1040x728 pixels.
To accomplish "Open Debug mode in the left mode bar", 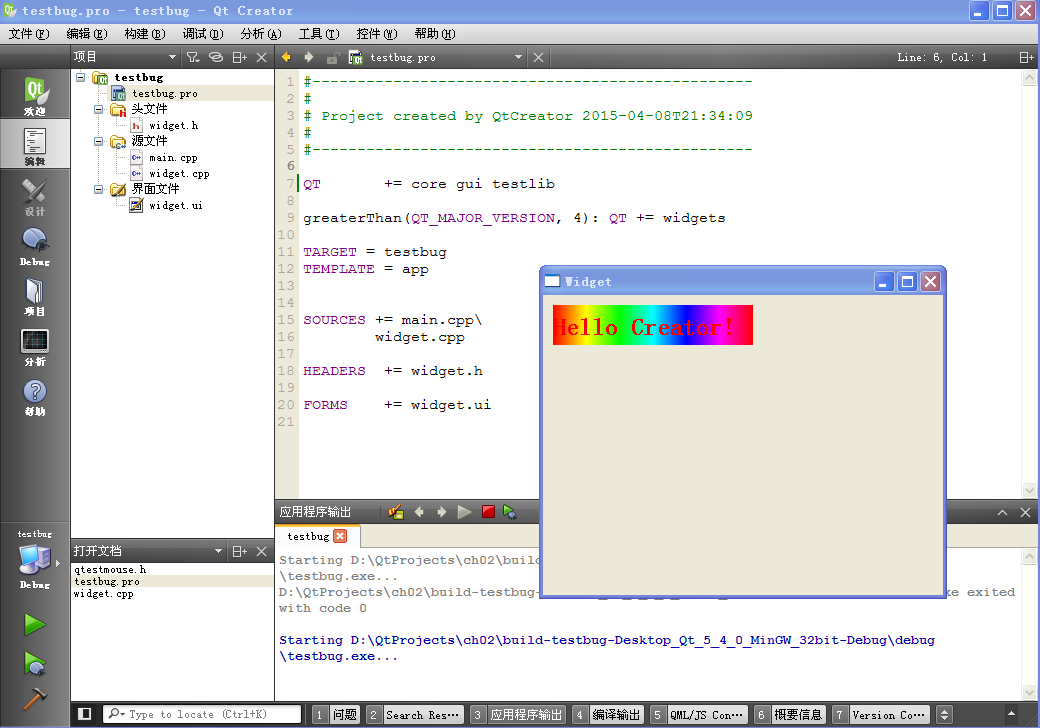I will tap(34, 246).
